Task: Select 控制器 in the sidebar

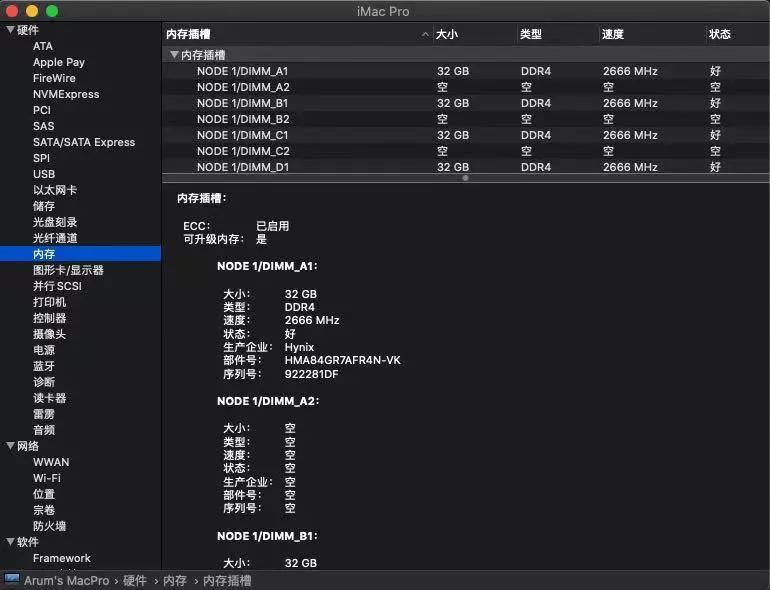Action: 49,318
